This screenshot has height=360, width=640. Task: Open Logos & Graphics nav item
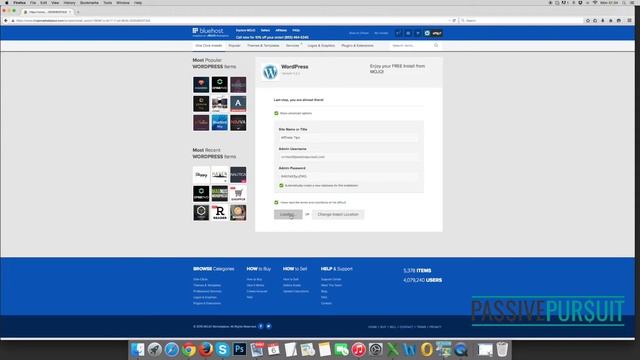[x=321, y=46]
